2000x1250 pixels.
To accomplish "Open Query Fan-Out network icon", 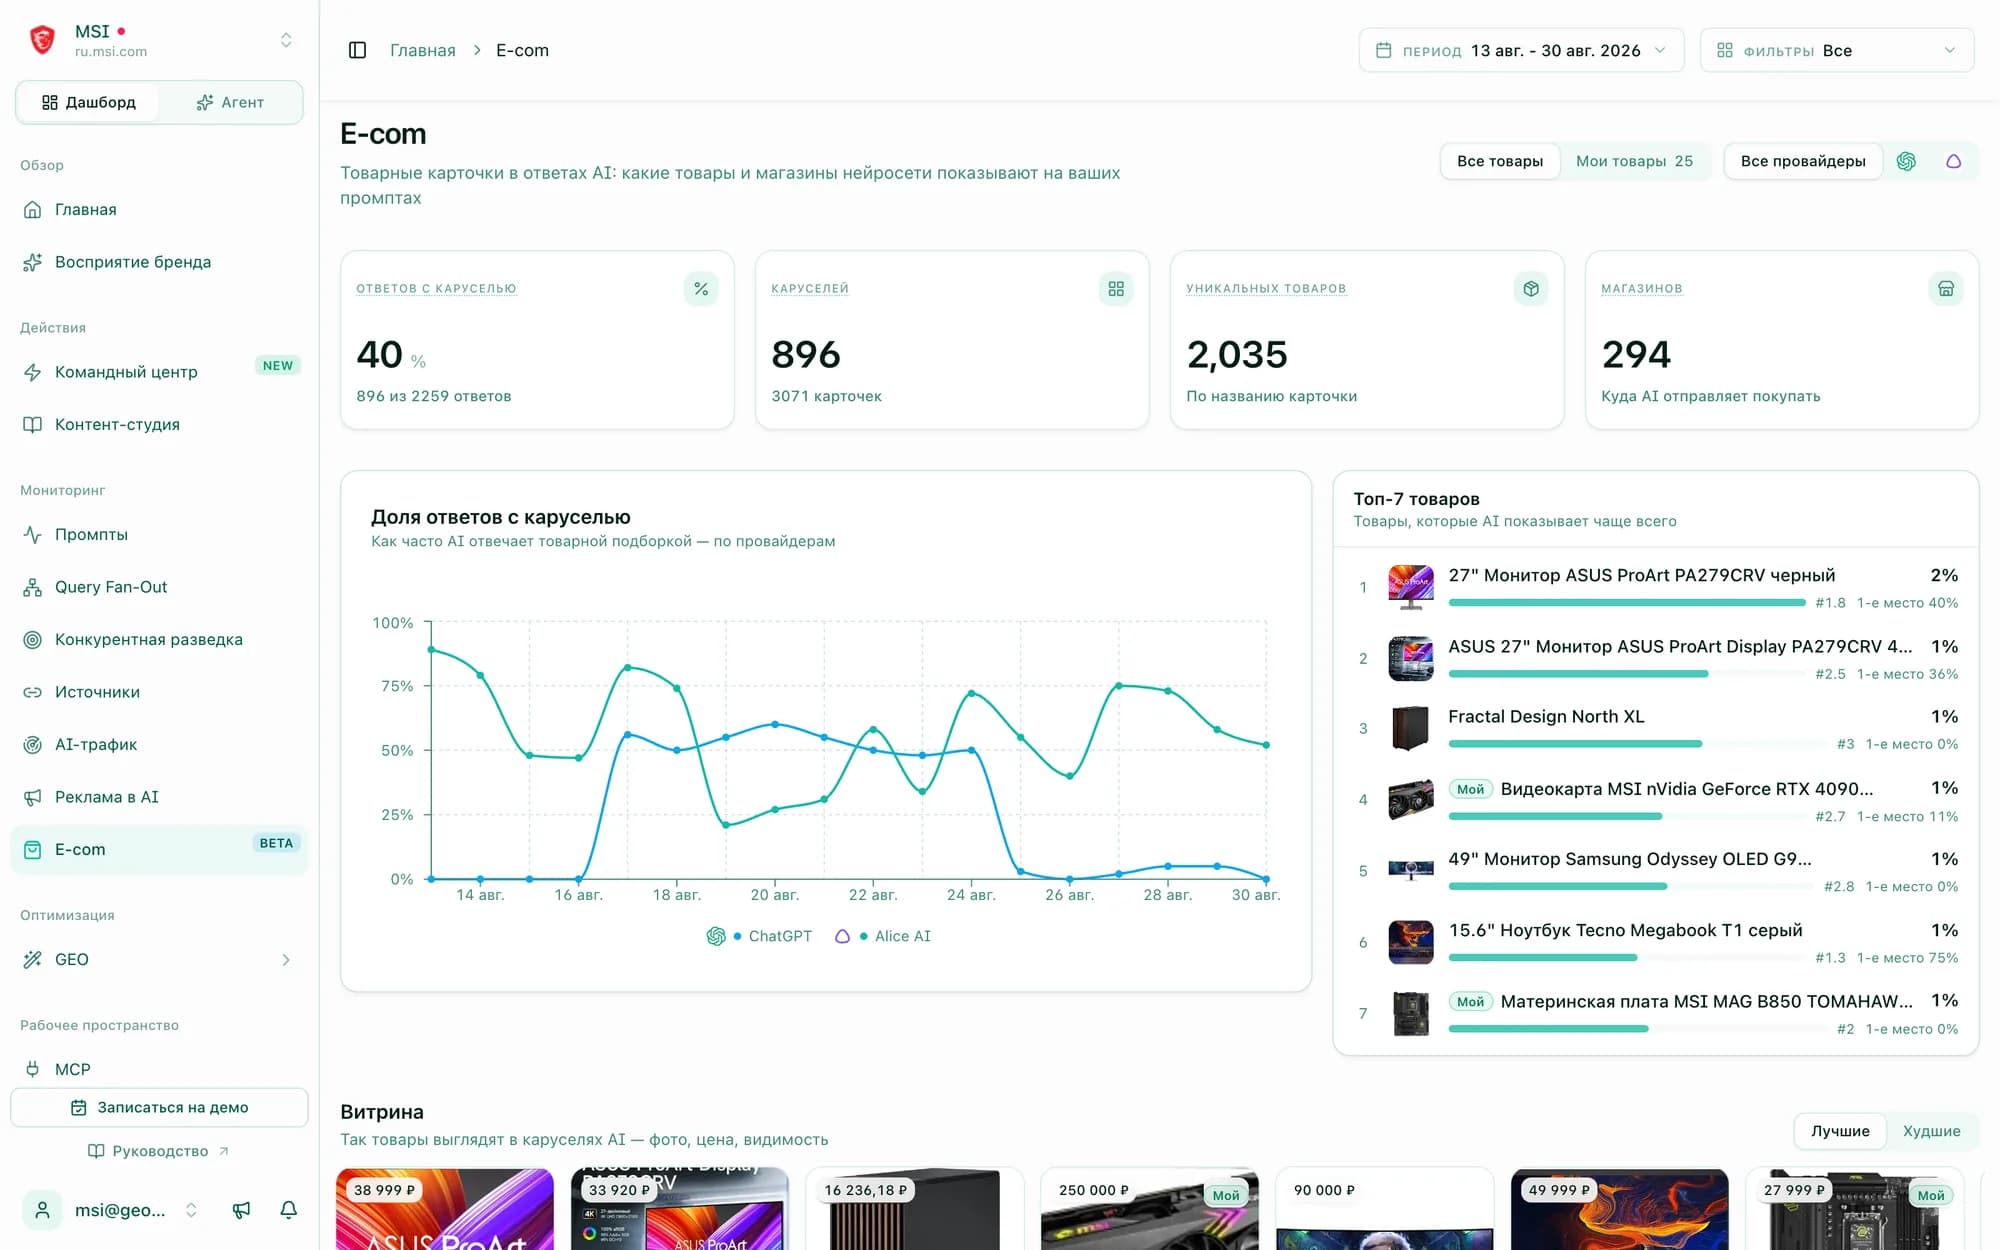I will [33, 587].
